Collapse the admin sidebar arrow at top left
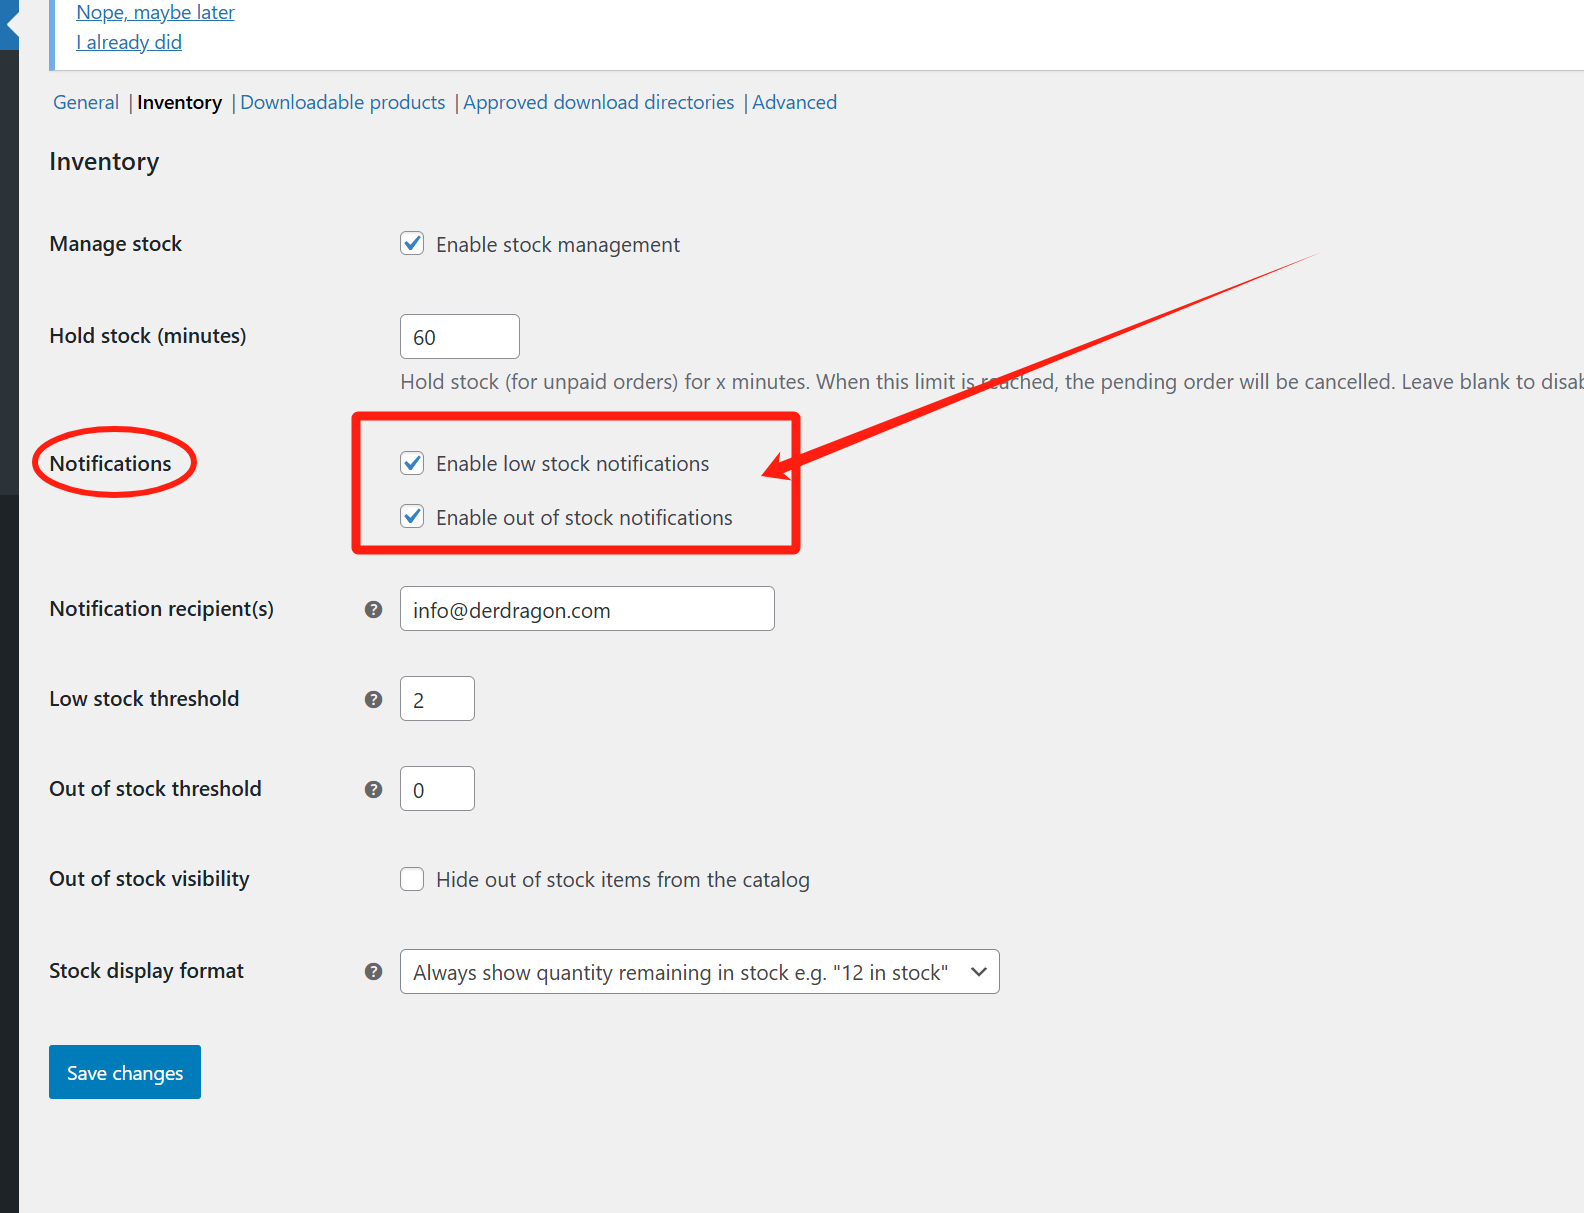 10,24
